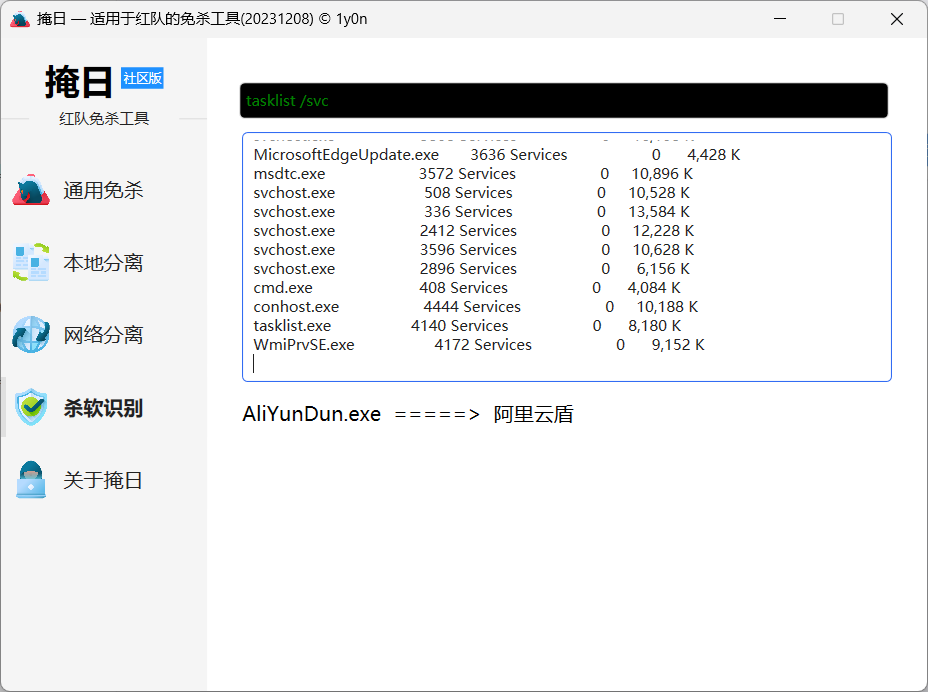Click the AliYunDun.exe detection result text
This screenshot has height=692, width=928.
(408, 414)
